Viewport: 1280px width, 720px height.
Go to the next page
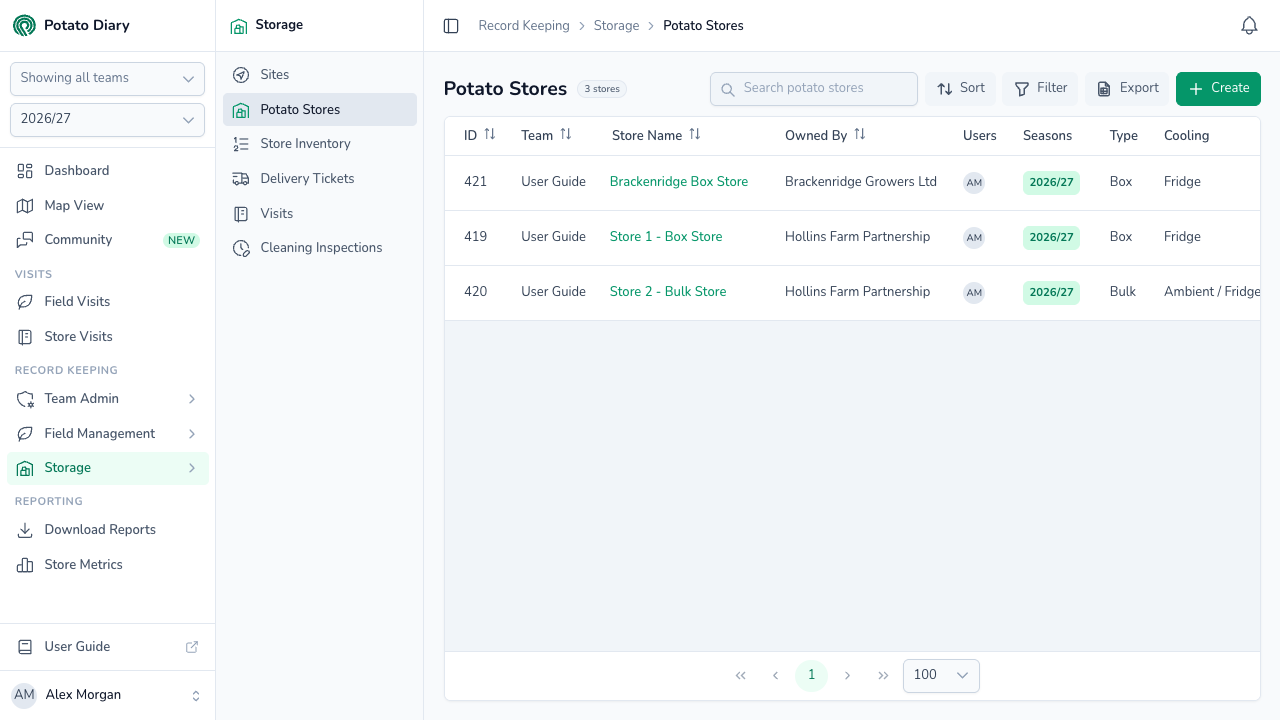(x=847, y=676)
